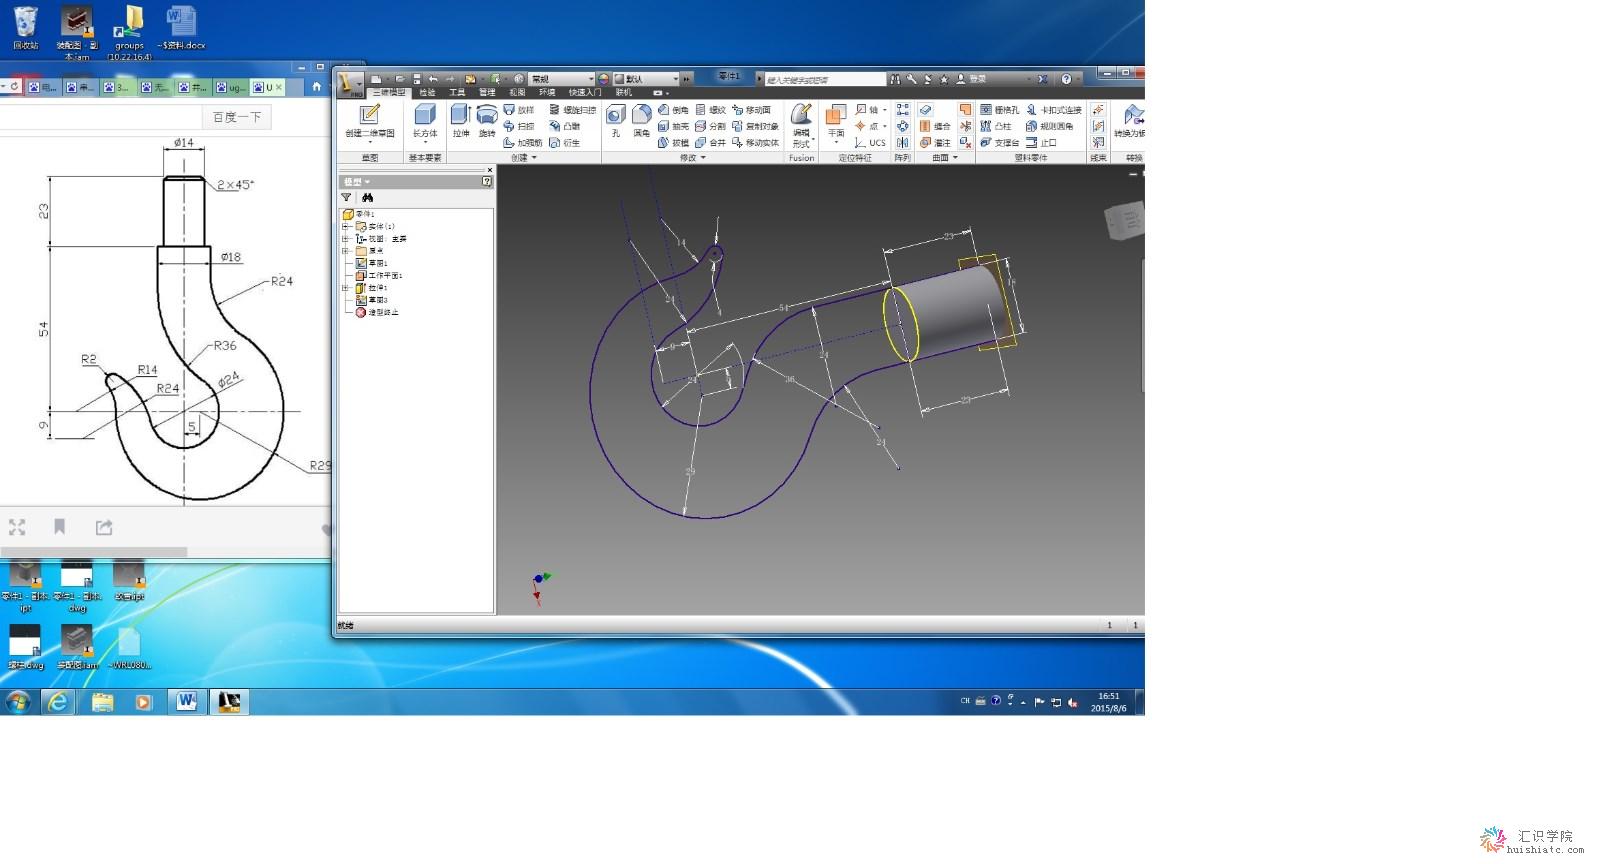
Task: Switch to the 检验 ribbon tab
Action: pos(427,92)
